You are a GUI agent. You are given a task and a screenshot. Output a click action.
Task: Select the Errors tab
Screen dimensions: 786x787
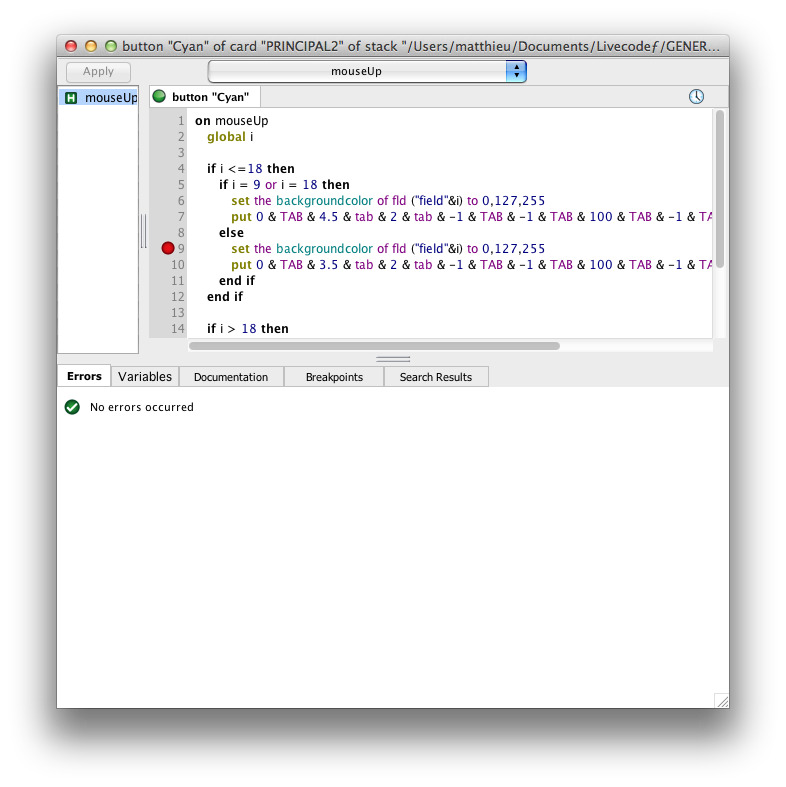pyautogui.click(x=84, y=377)
